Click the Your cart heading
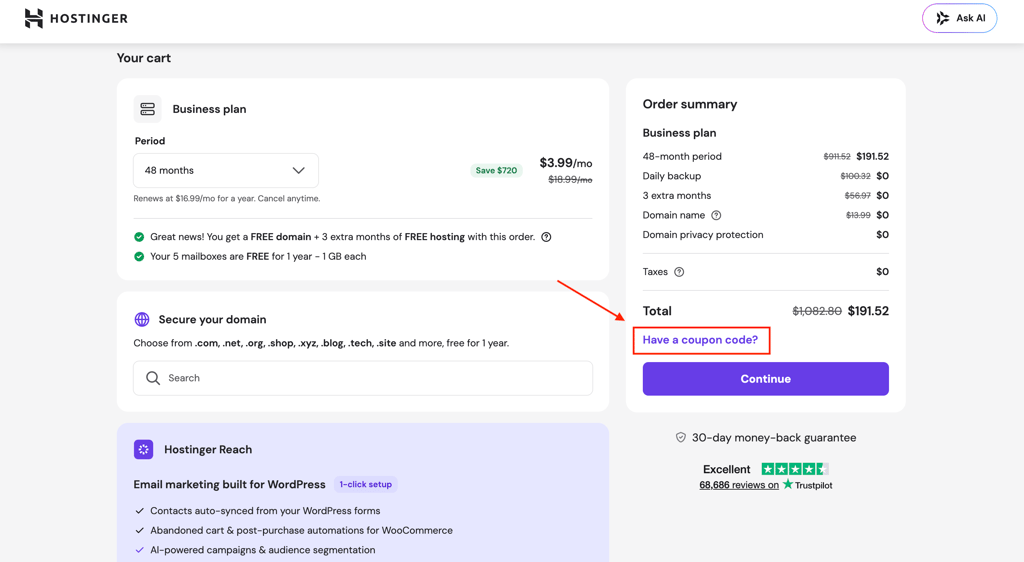The image size is (1024, 562). 144,58
